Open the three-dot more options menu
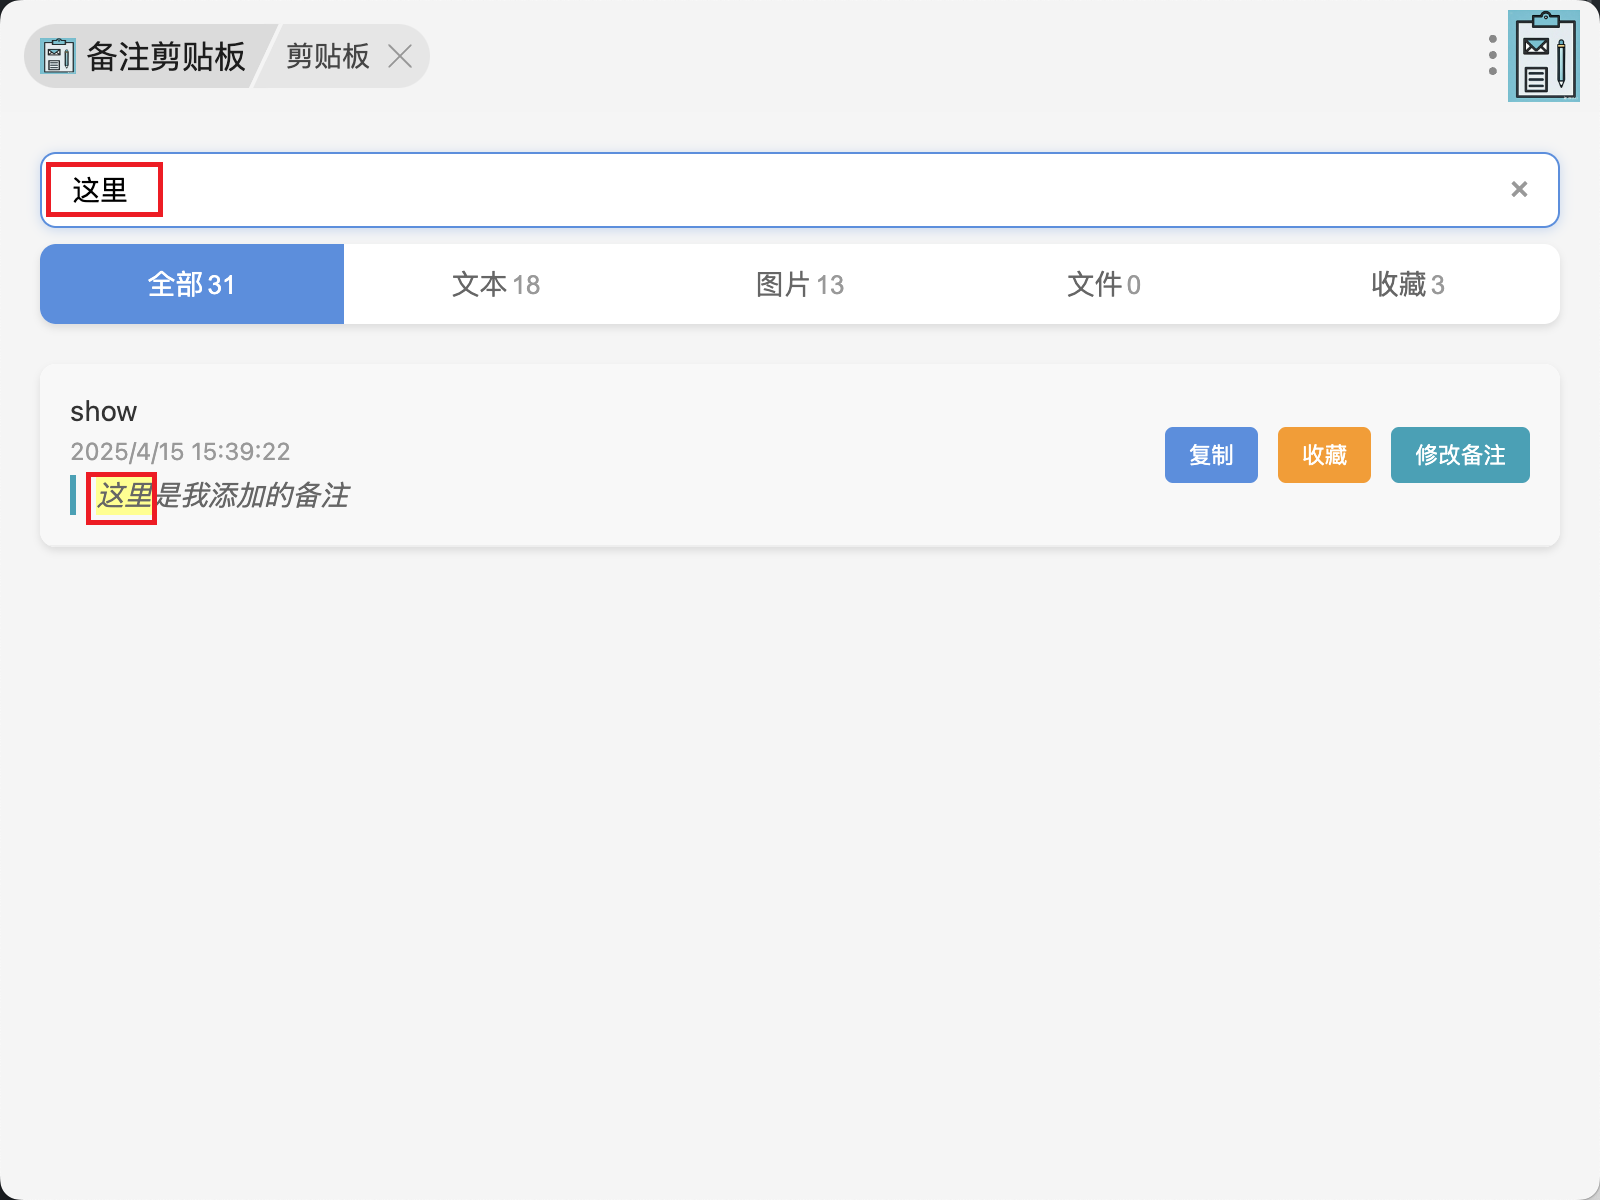The width and height of the screenshot is (1600, 1200). tap(1492, 55)
